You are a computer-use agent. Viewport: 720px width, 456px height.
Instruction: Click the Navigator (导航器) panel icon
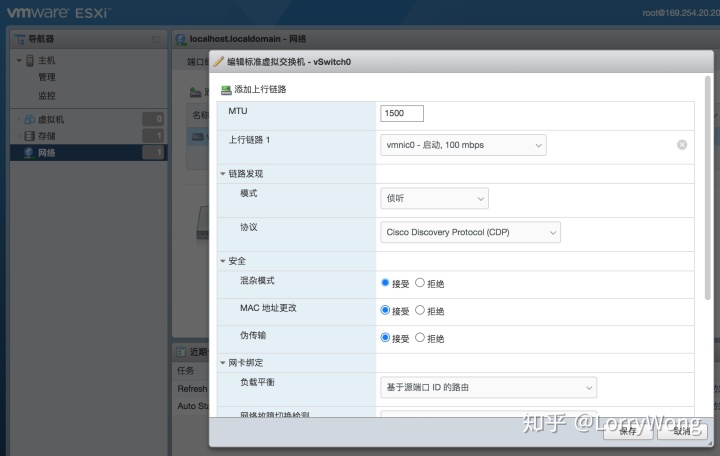(x=19, y=39)
